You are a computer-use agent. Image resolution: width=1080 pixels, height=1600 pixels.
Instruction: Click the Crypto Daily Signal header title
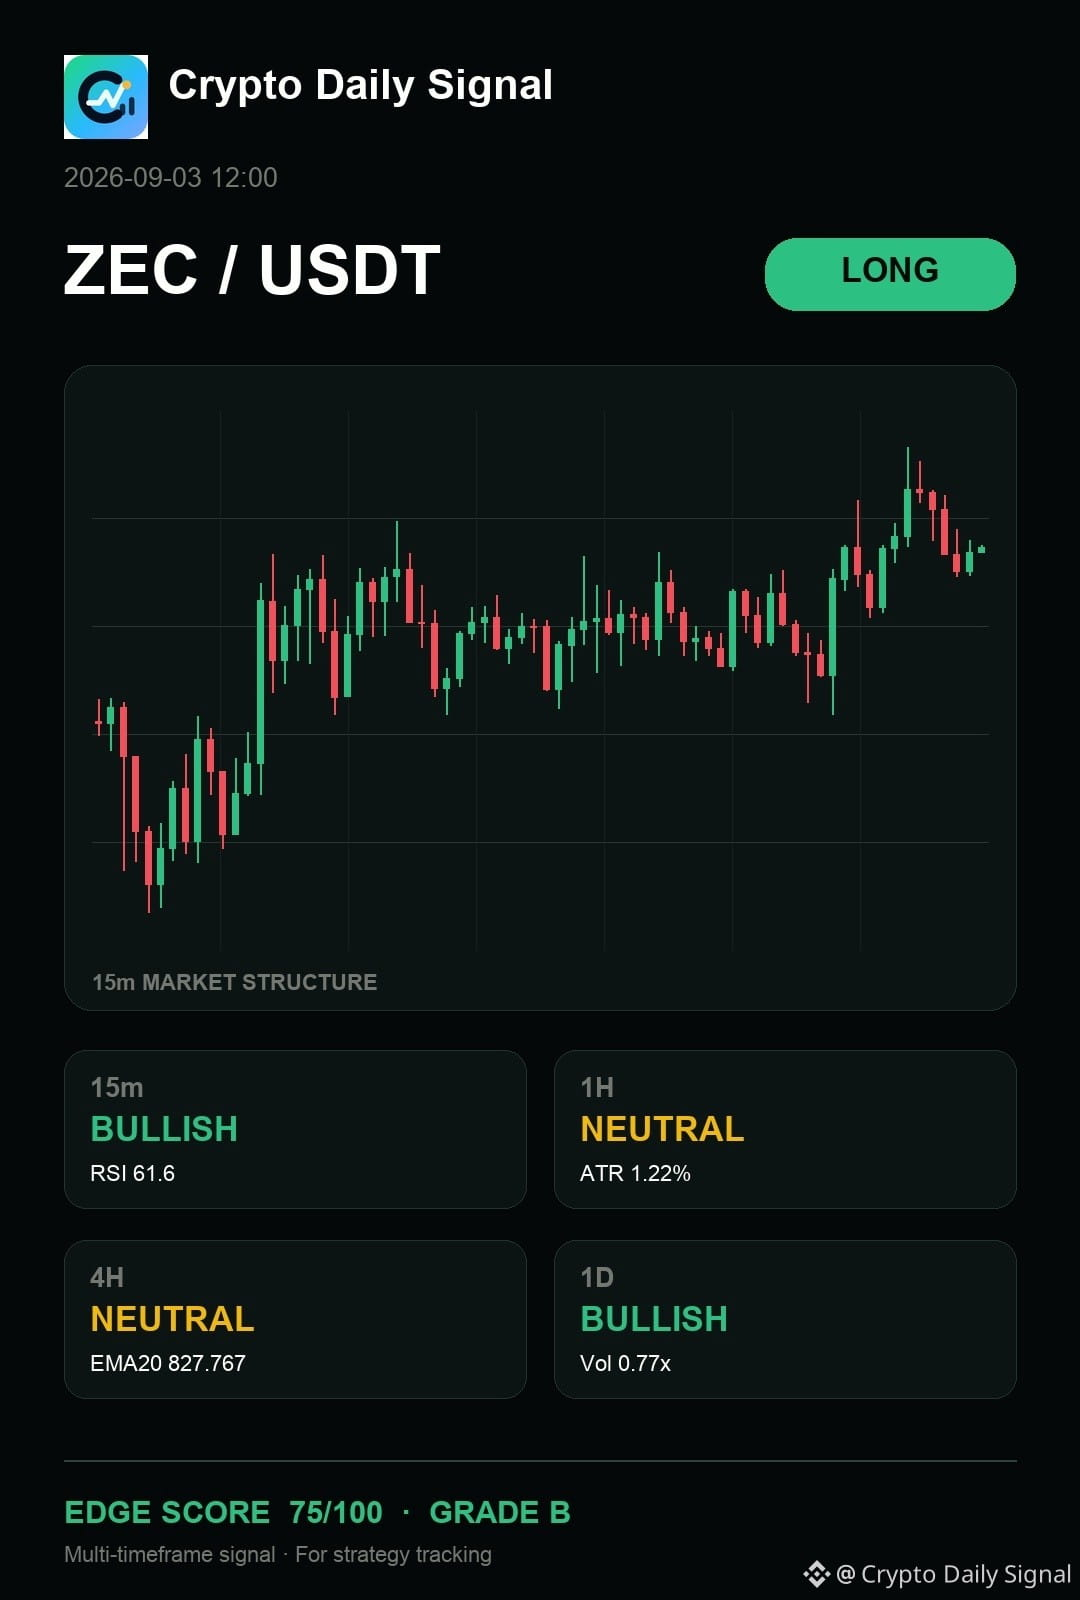360,86
